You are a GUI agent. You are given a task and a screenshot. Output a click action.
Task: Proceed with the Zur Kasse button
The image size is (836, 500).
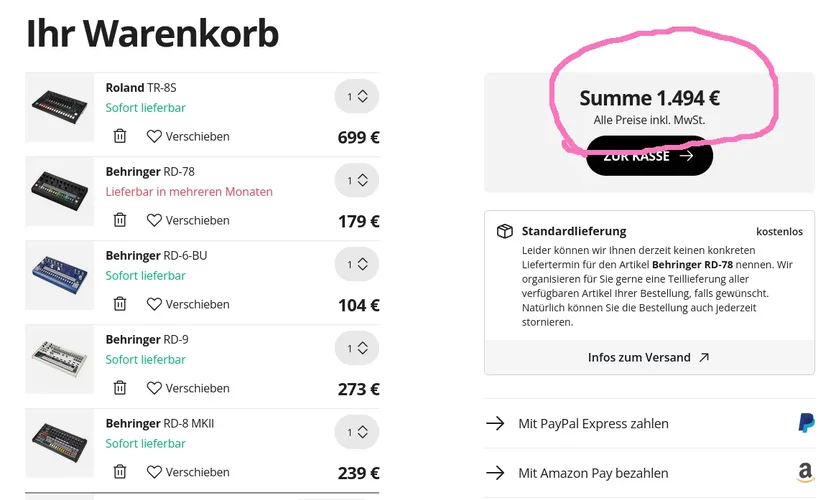[x=649, y=157]
